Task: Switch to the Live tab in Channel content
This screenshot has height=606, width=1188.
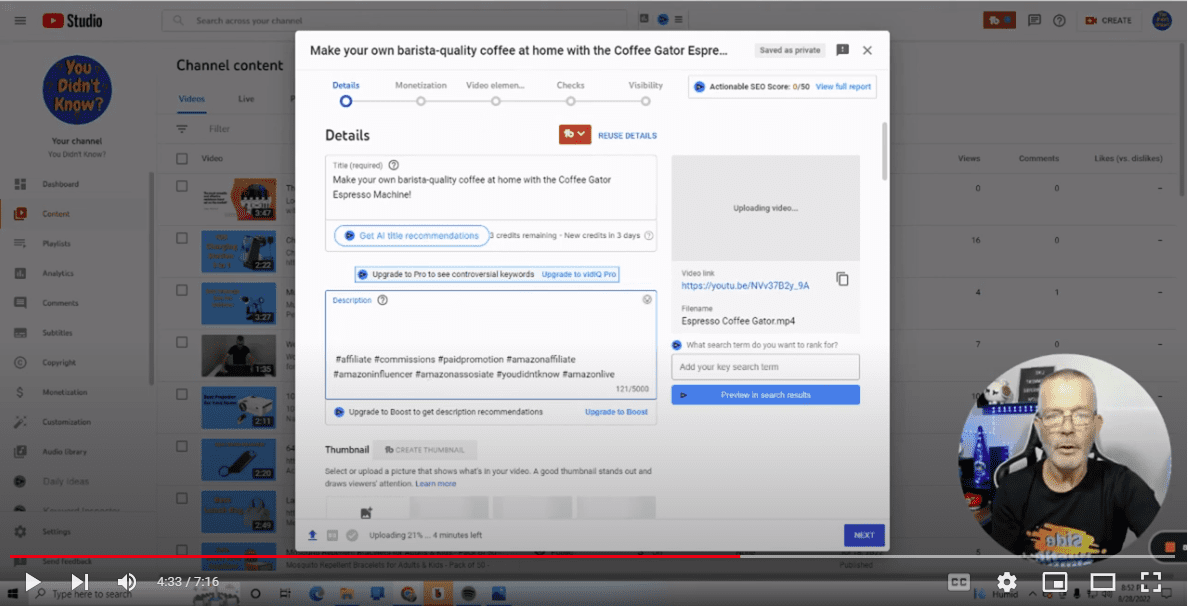Action: (246, 99)
